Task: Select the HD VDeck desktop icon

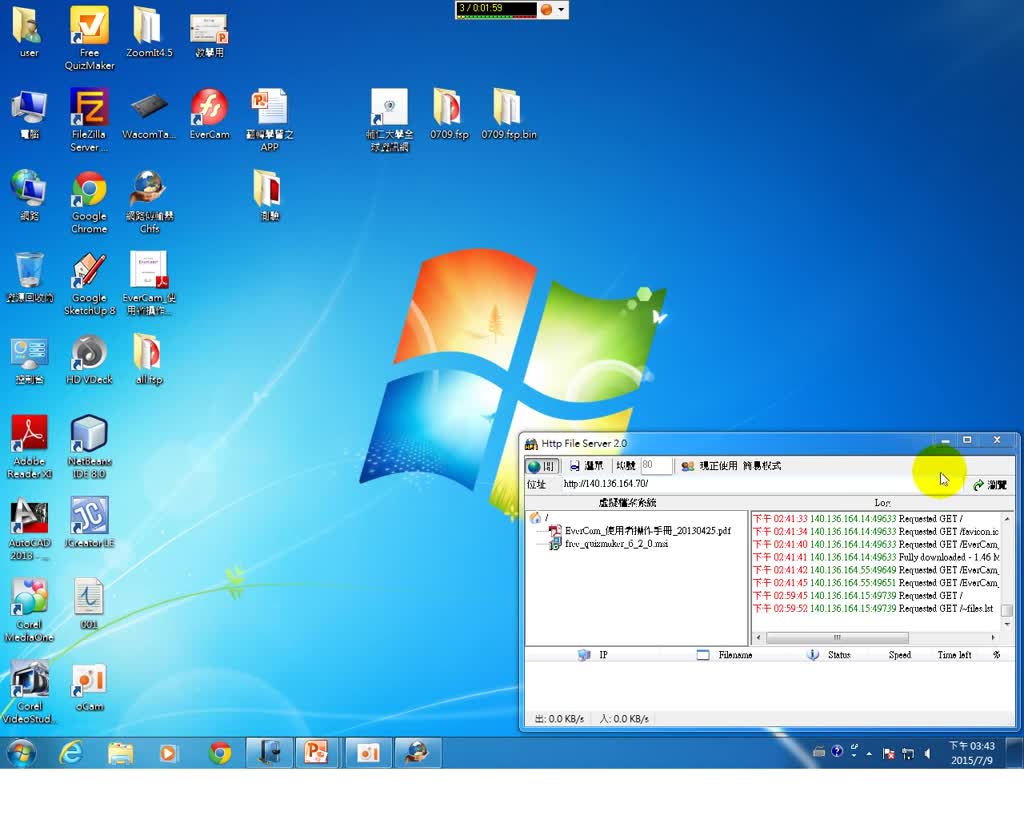Action: [x=89, y=360]
